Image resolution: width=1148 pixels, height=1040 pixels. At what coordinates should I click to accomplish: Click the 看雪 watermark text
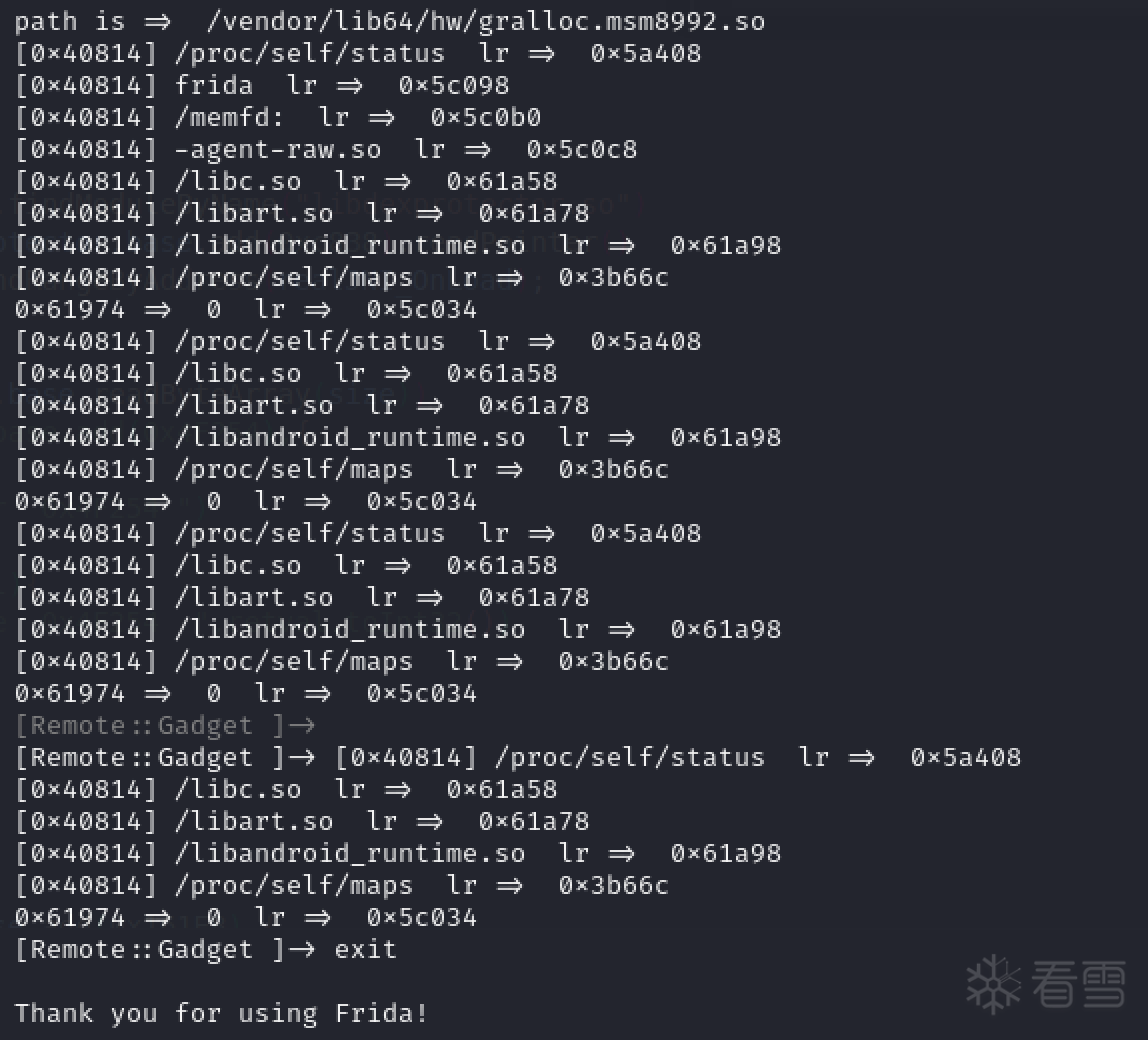pos(1078,984)
